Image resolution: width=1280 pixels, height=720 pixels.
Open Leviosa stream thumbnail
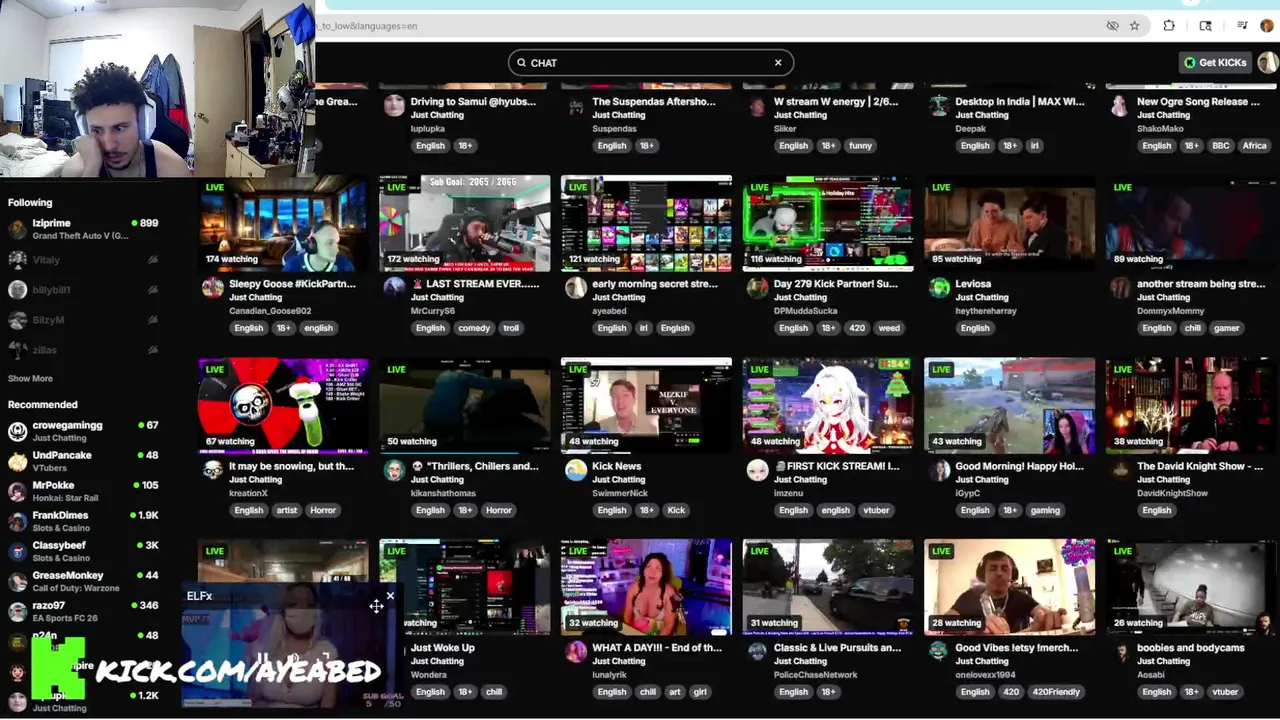point(1009,224)
